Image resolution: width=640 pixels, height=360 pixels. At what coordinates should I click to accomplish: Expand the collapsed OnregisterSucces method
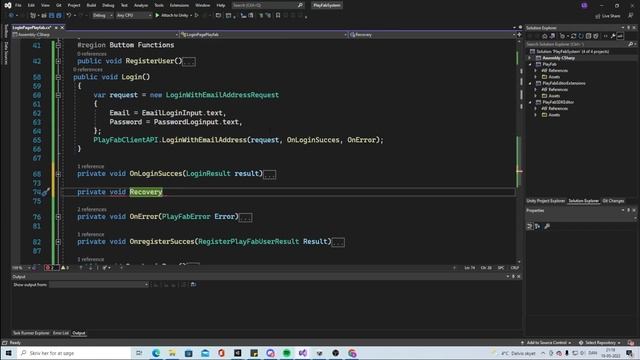point(58,242)
